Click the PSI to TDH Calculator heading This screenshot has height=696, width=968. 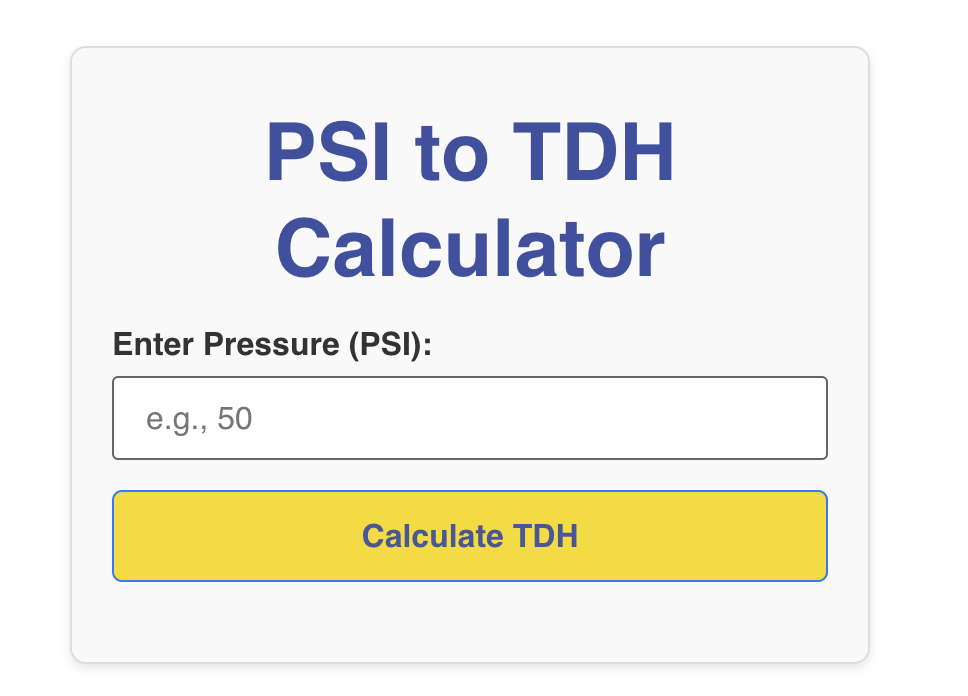point(469,200)
